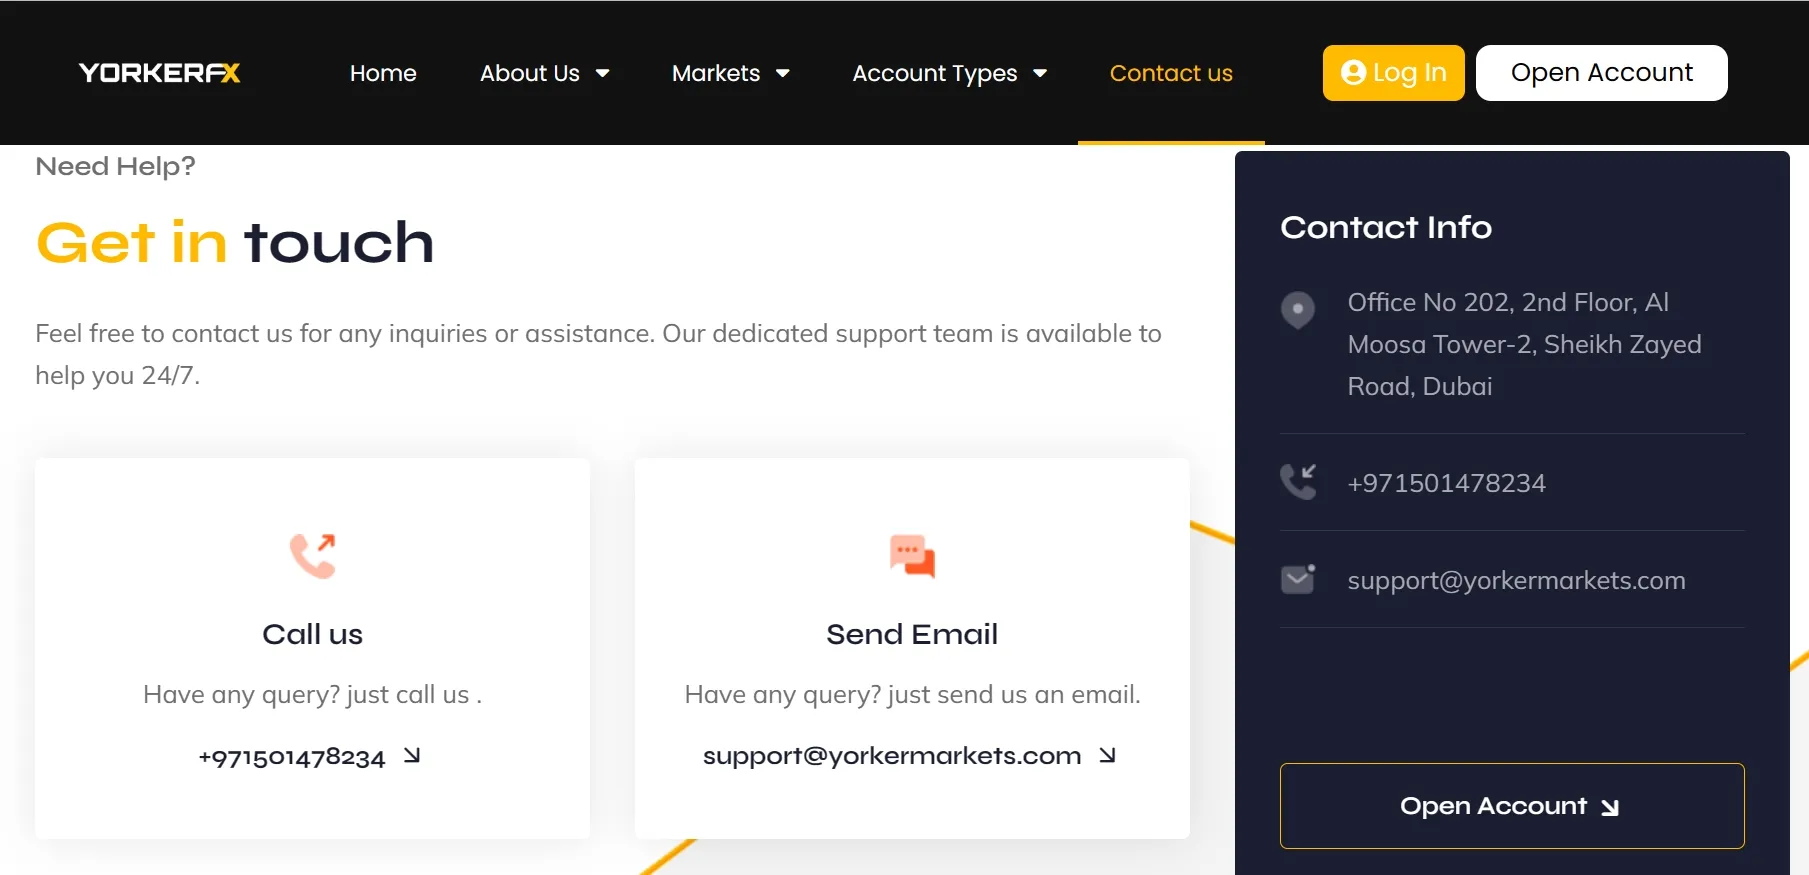Click the Get in touch heading
Image resolution: width=1809 pixels, height=875 pixels.
pyautogui.click(x=235, y=243)
